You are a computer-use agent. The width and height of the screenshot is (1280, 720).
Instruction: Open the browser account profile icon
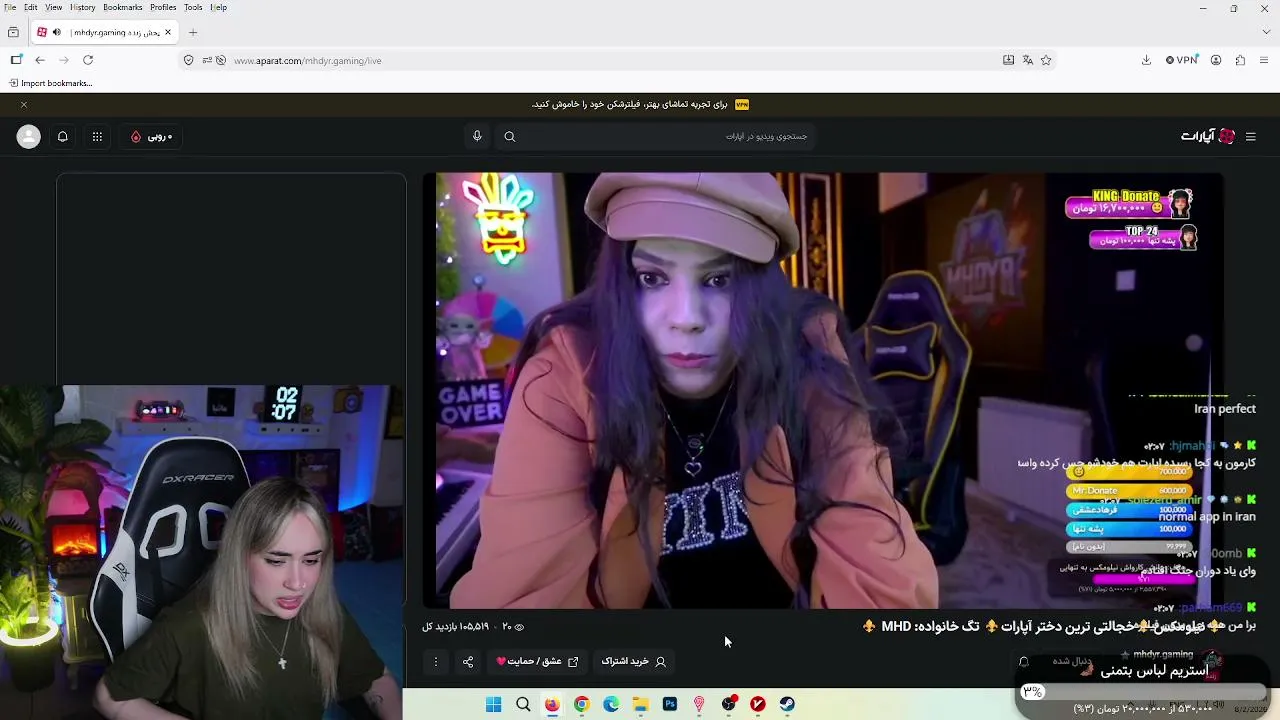[1216, 60]
